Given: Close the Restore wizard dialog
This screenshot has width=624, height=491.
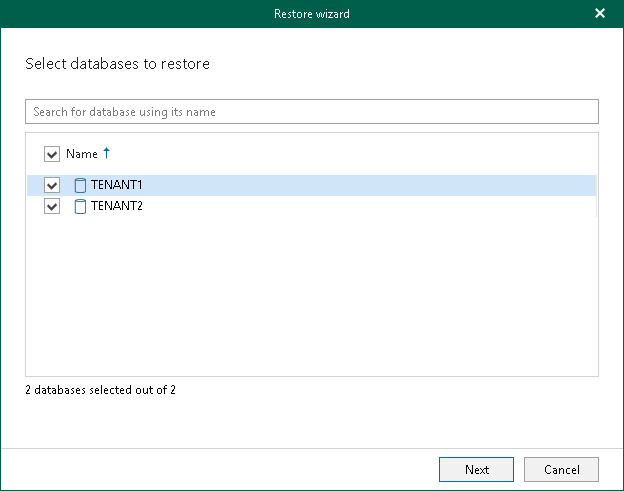Looking at the screenshot, I should (600, 13).
